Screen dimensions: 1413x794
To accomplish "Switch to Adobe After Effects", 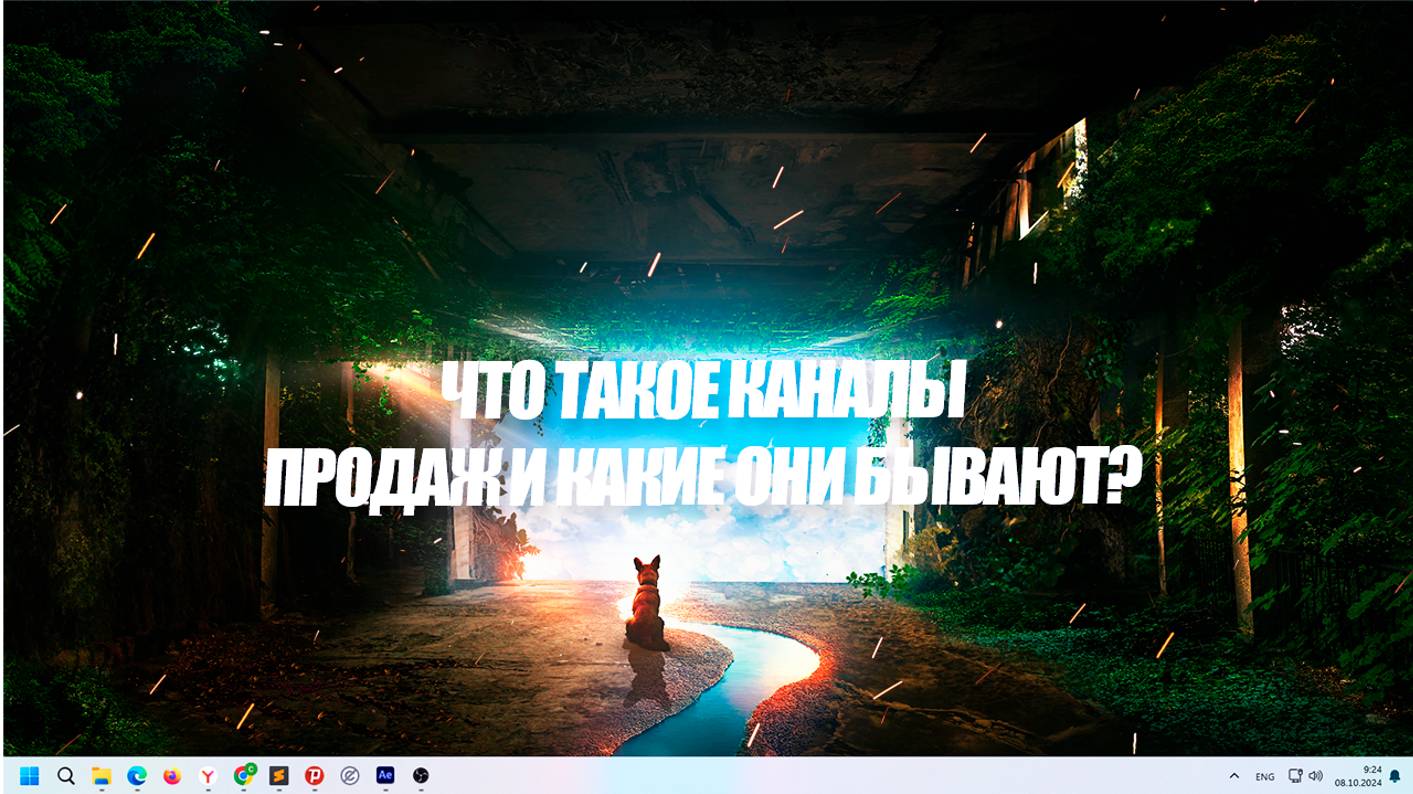I will [x=385, y=775].
